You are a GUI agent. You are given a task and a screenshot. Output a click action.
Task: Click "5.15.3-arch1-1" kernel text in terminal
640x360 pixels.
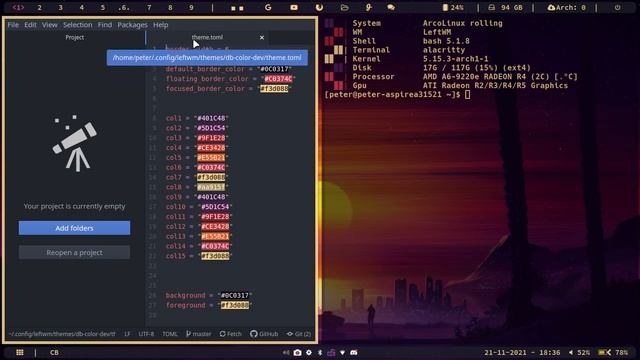455,59
